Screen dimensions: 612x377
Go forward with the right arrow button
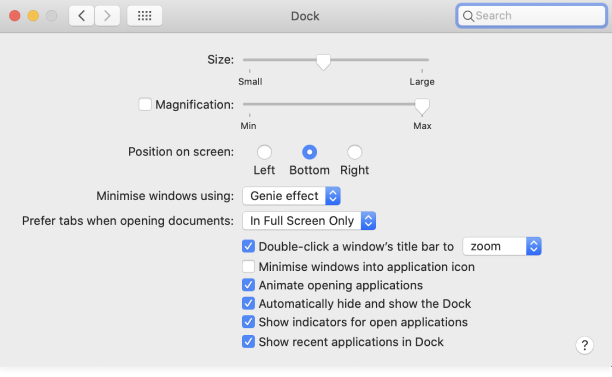[107, 16]
